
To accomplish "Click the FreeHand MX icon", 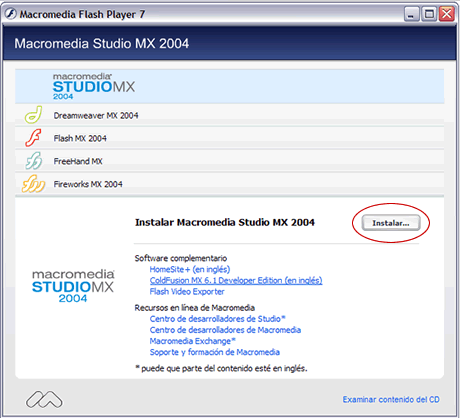I will coord(34,161).
